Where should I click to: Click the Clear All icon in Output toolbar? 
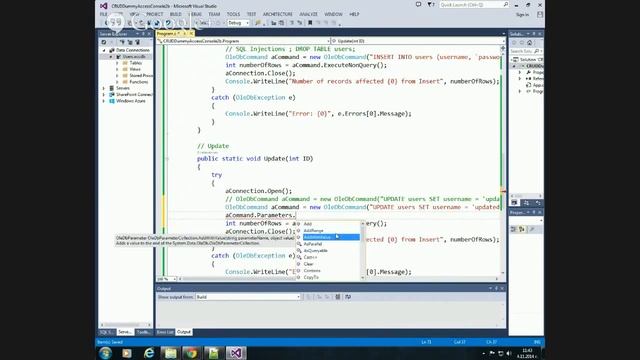pyautogui.click(x=338, y=297)
